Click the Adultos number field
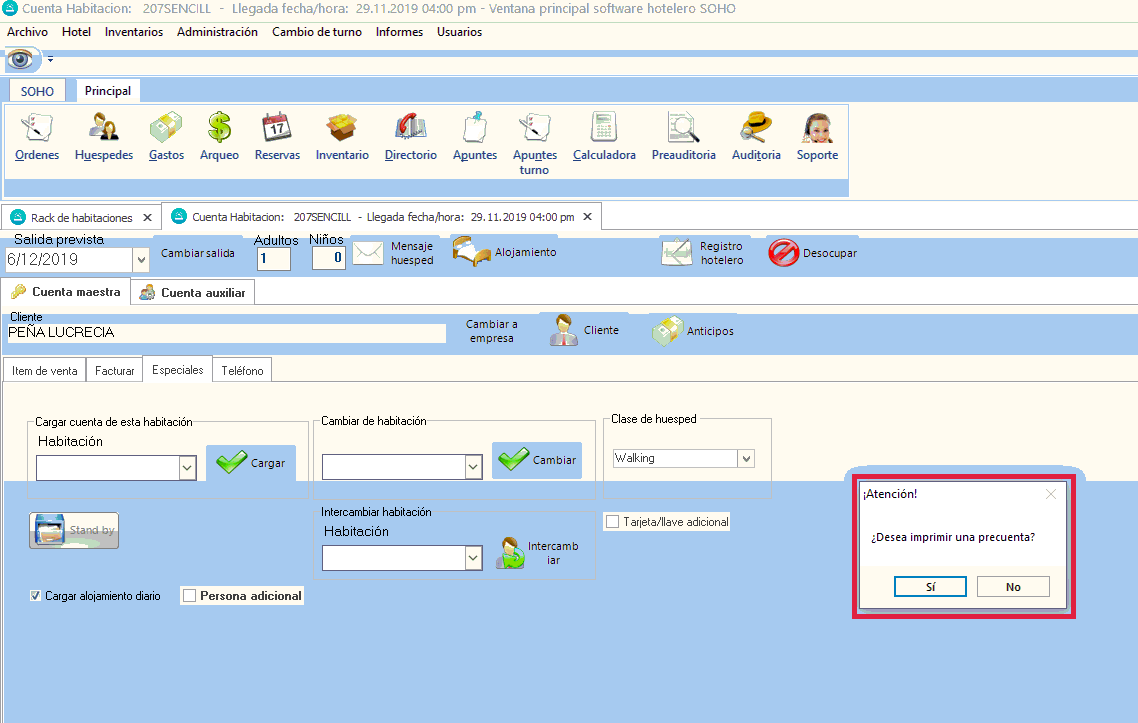Image resolution: width=1138 pixels, height=723 pixels. click(x=273, y=259)
